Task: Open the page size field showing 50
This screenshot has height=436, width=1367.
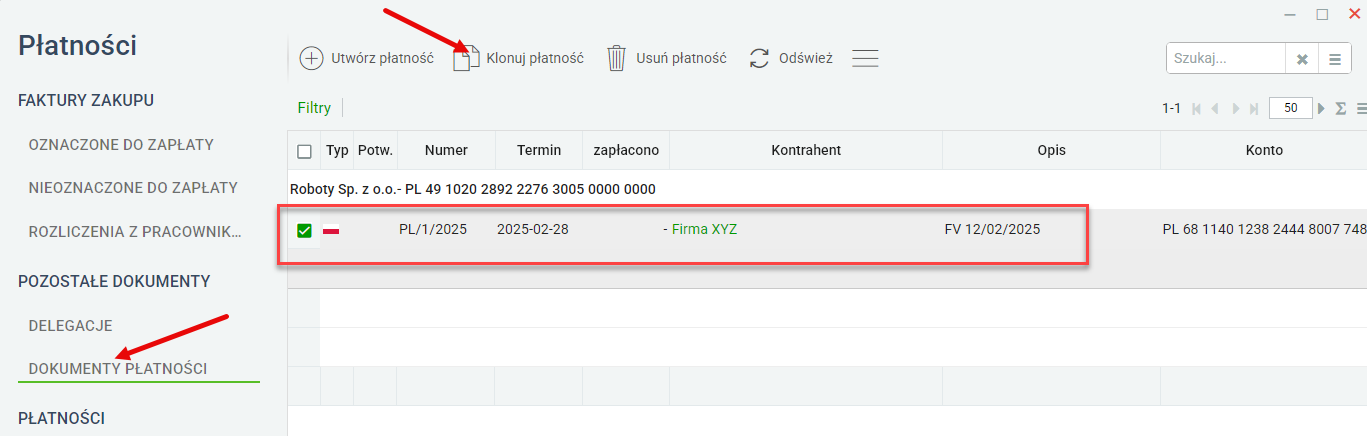Action: 1290,108
